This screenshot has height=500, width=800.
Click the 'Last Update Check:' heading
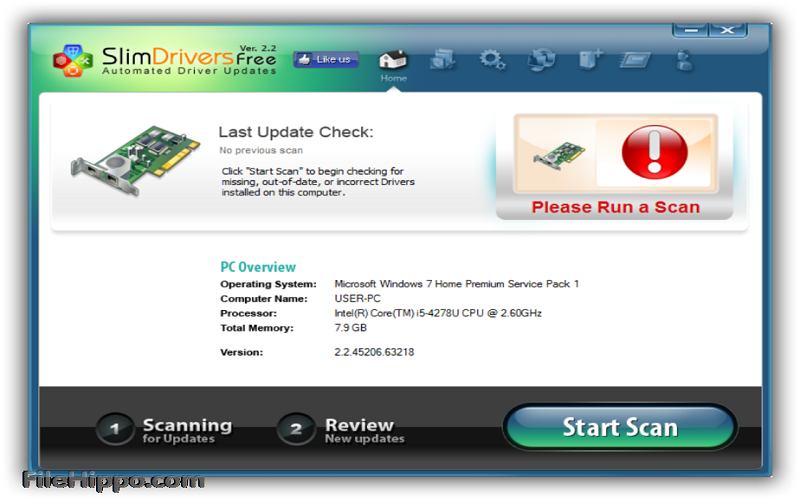[x=296, y=132]
